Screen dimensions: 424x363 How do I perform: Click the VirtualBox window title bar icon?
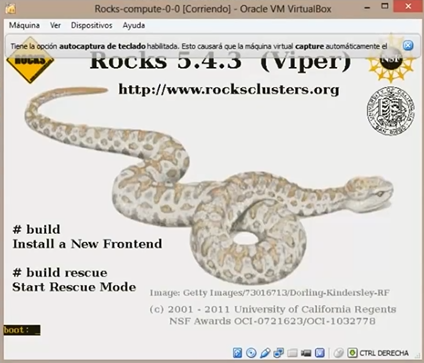[10, 8]
